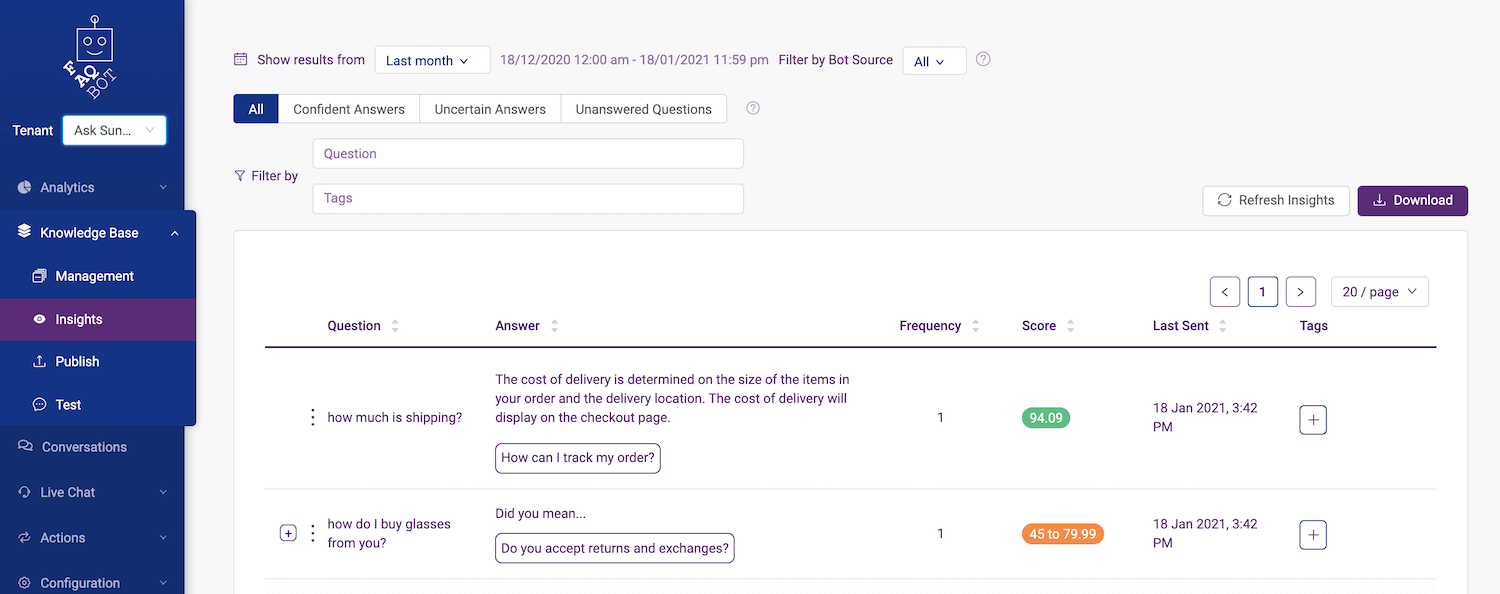
Task: Open three-dot menu for shipping question row
Action: pos(312,417)
